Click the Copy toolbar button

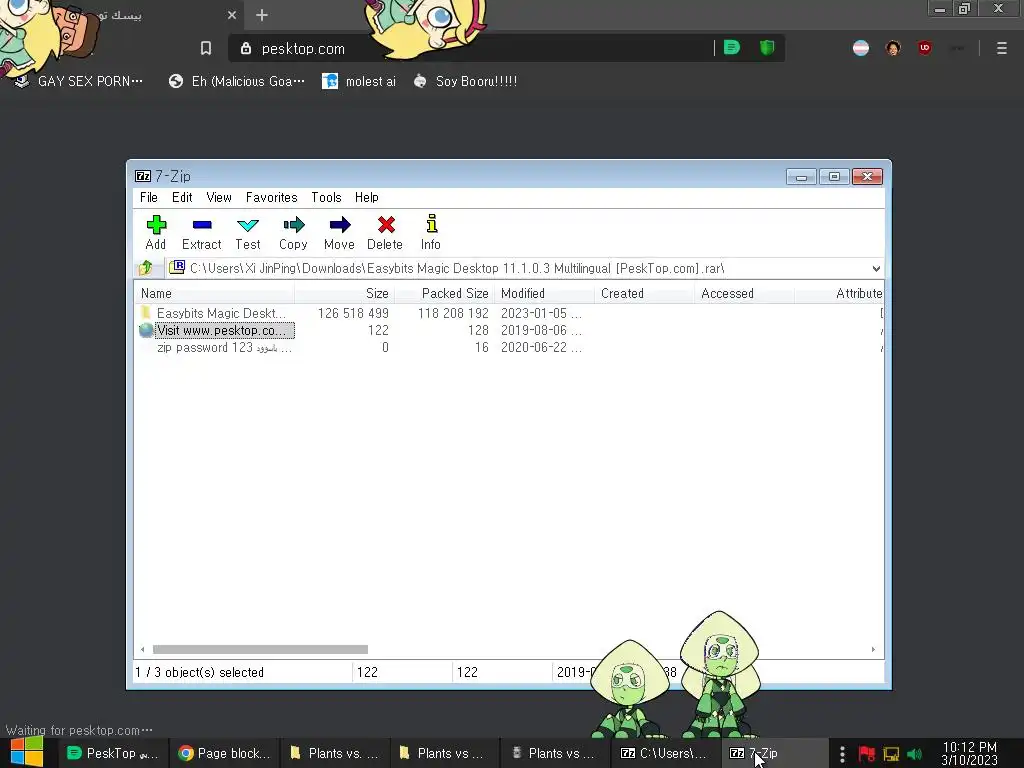(293, 232)
